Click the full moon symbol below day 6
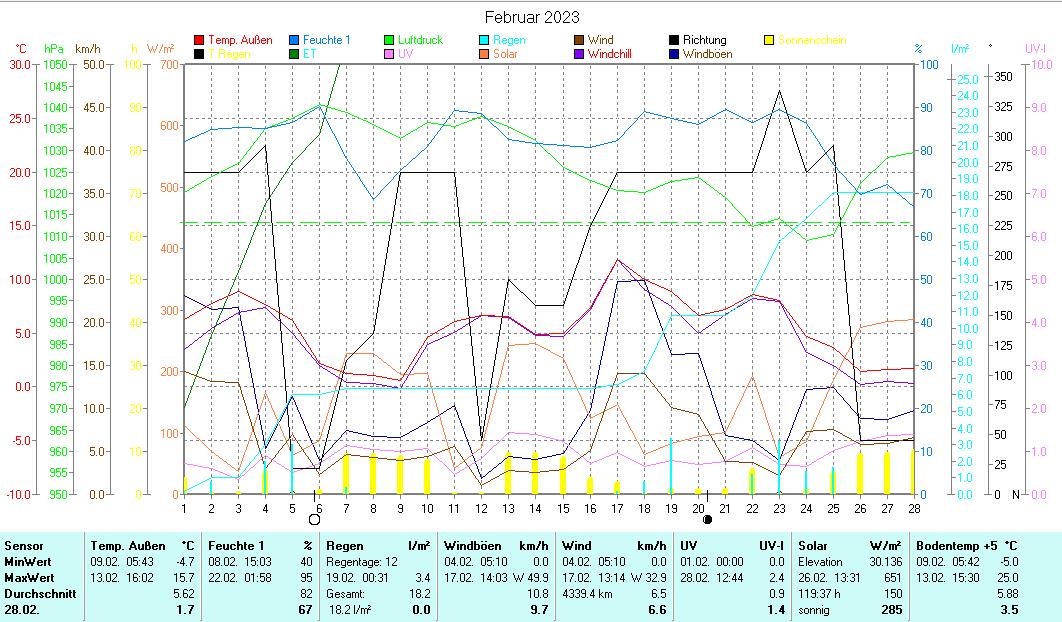The width and height of the screenshot is (1062, 622). pos(314,520)
